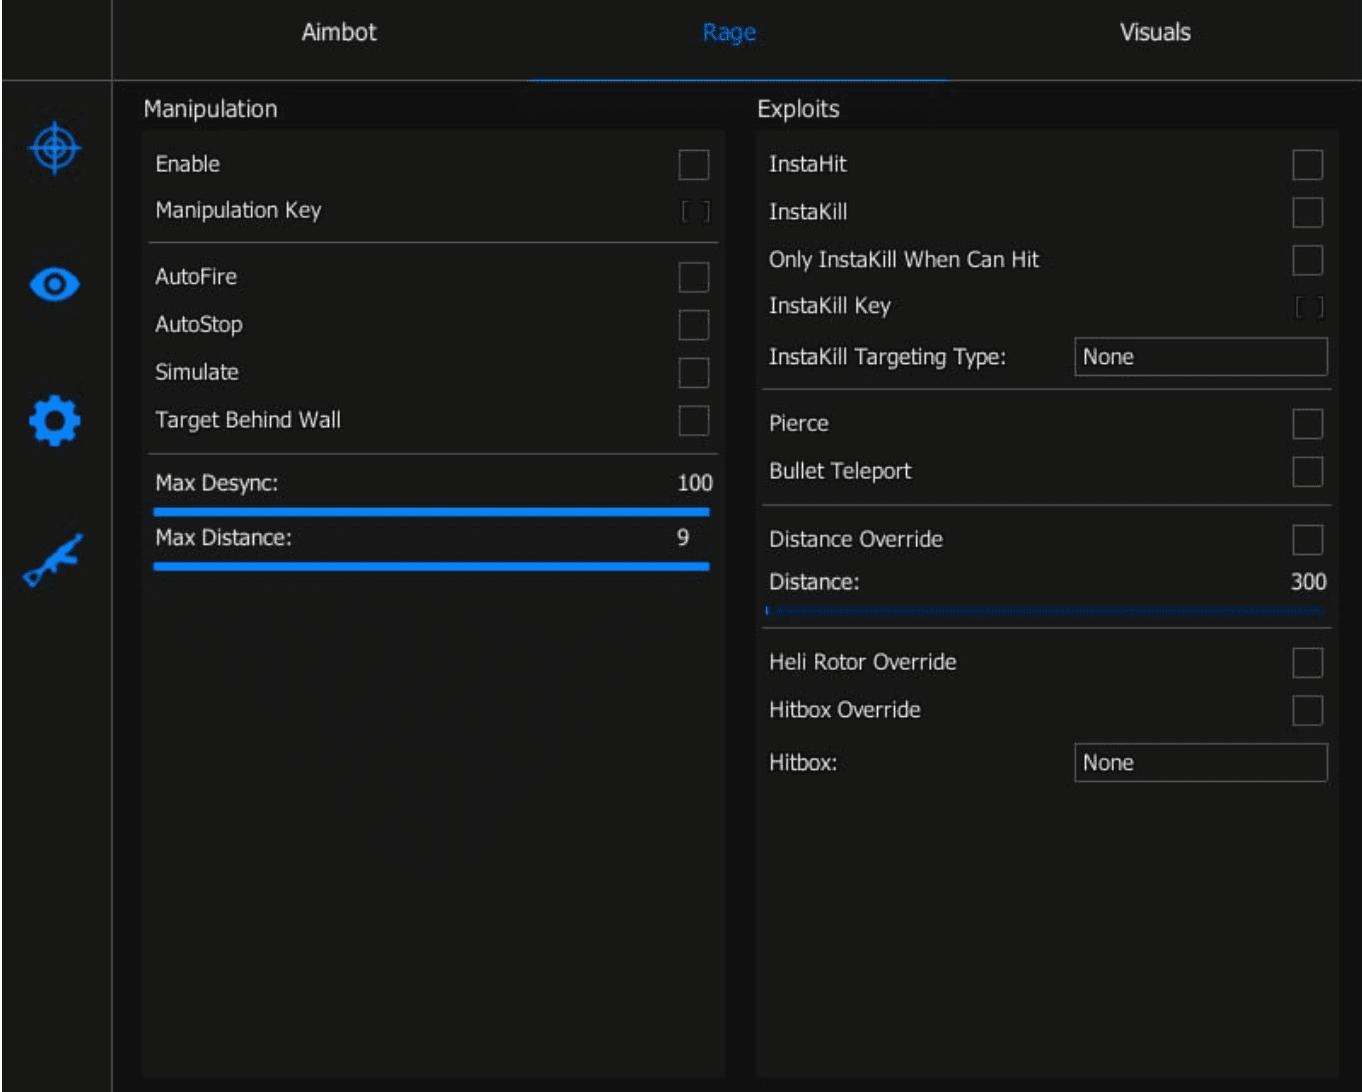The width and height of the screenshot is (1362, 1092).
Task: Enable the Heli Rotor Override checkbox
Action: [x=1307, y=663]
